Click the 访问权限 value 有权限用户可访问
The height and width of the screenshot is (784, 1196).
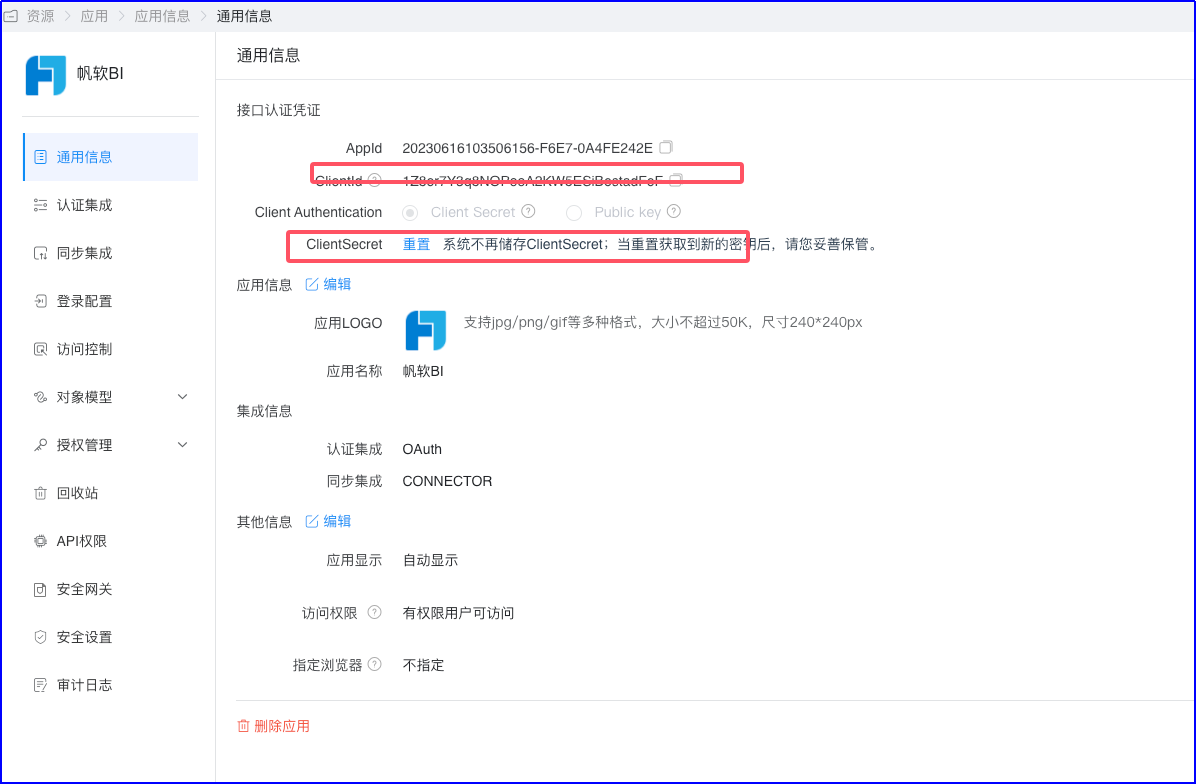pyautogui.click(x=458, y=613)
